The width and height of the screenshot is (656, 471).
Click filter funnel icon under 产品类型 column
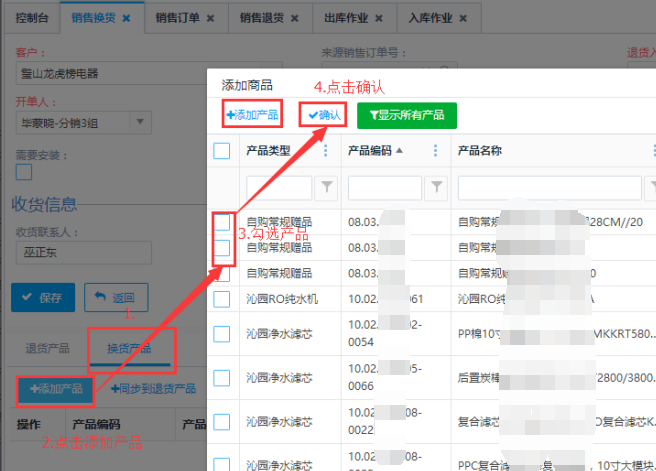click(x=327, y=188)
